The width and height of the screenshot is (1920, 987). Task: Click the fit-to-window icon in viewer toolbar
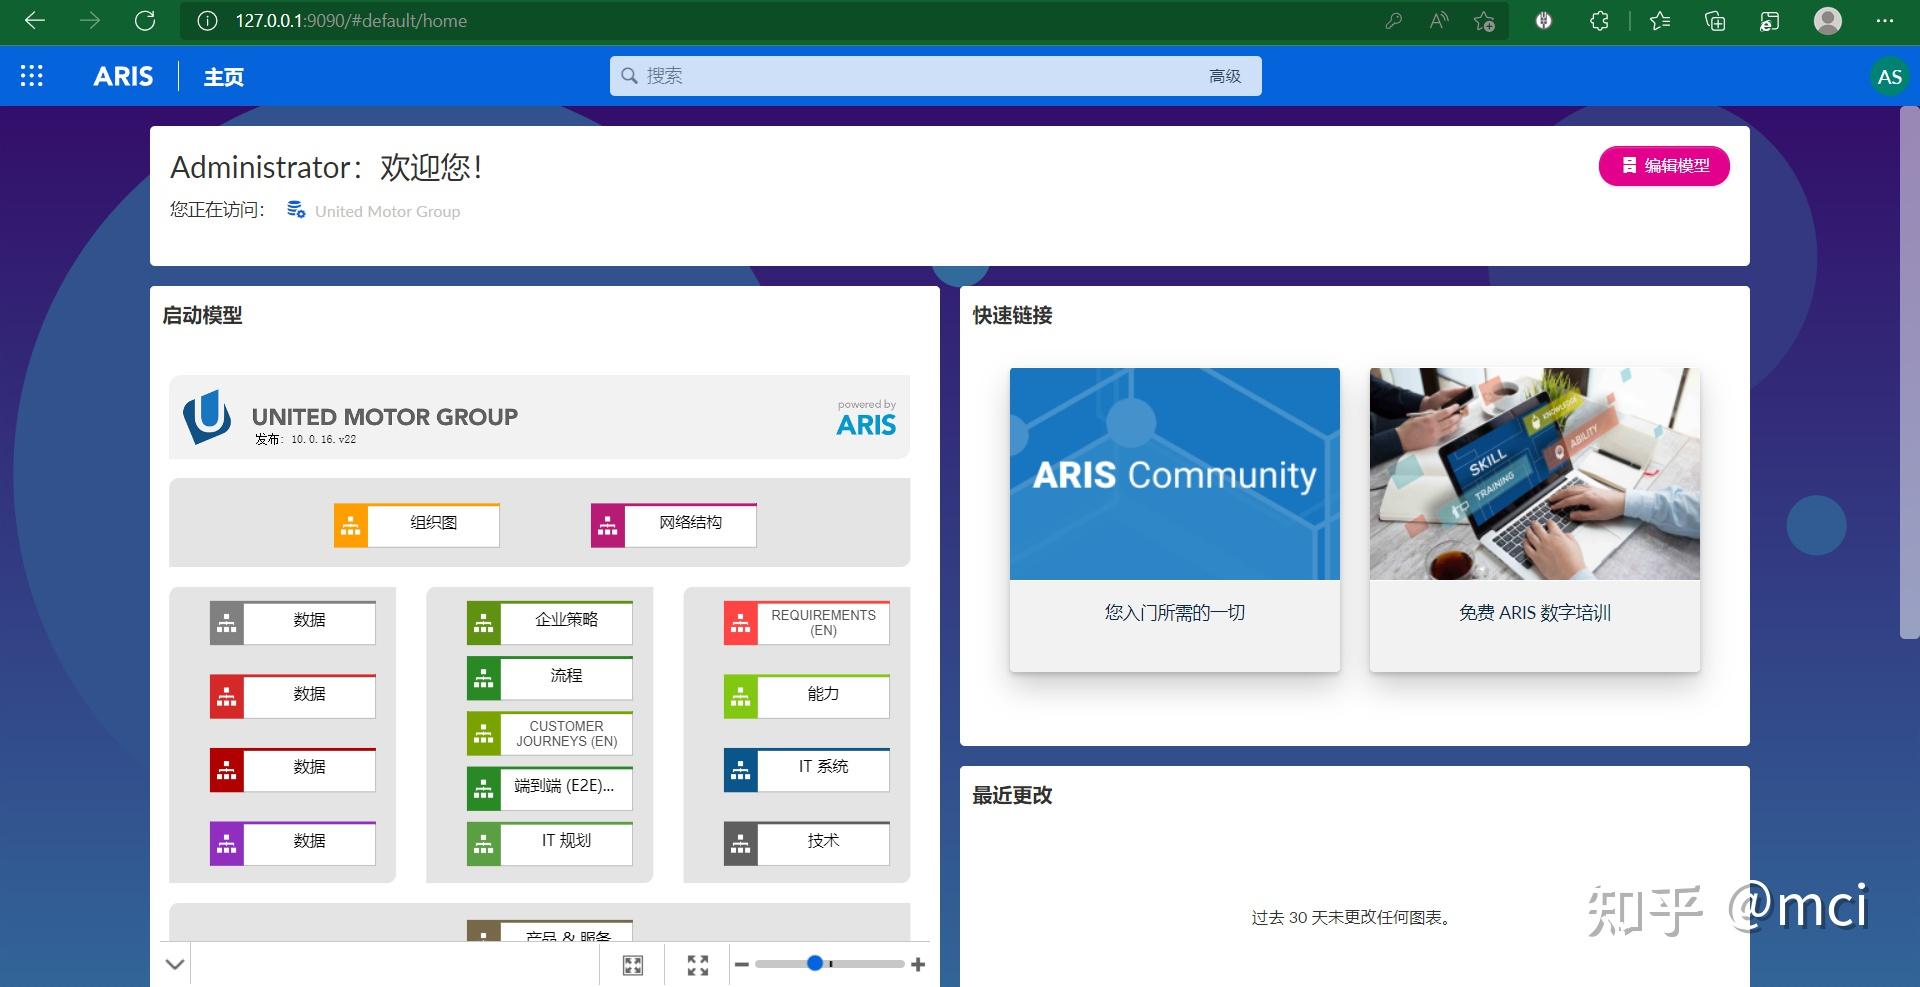click(x=633, y=965)
